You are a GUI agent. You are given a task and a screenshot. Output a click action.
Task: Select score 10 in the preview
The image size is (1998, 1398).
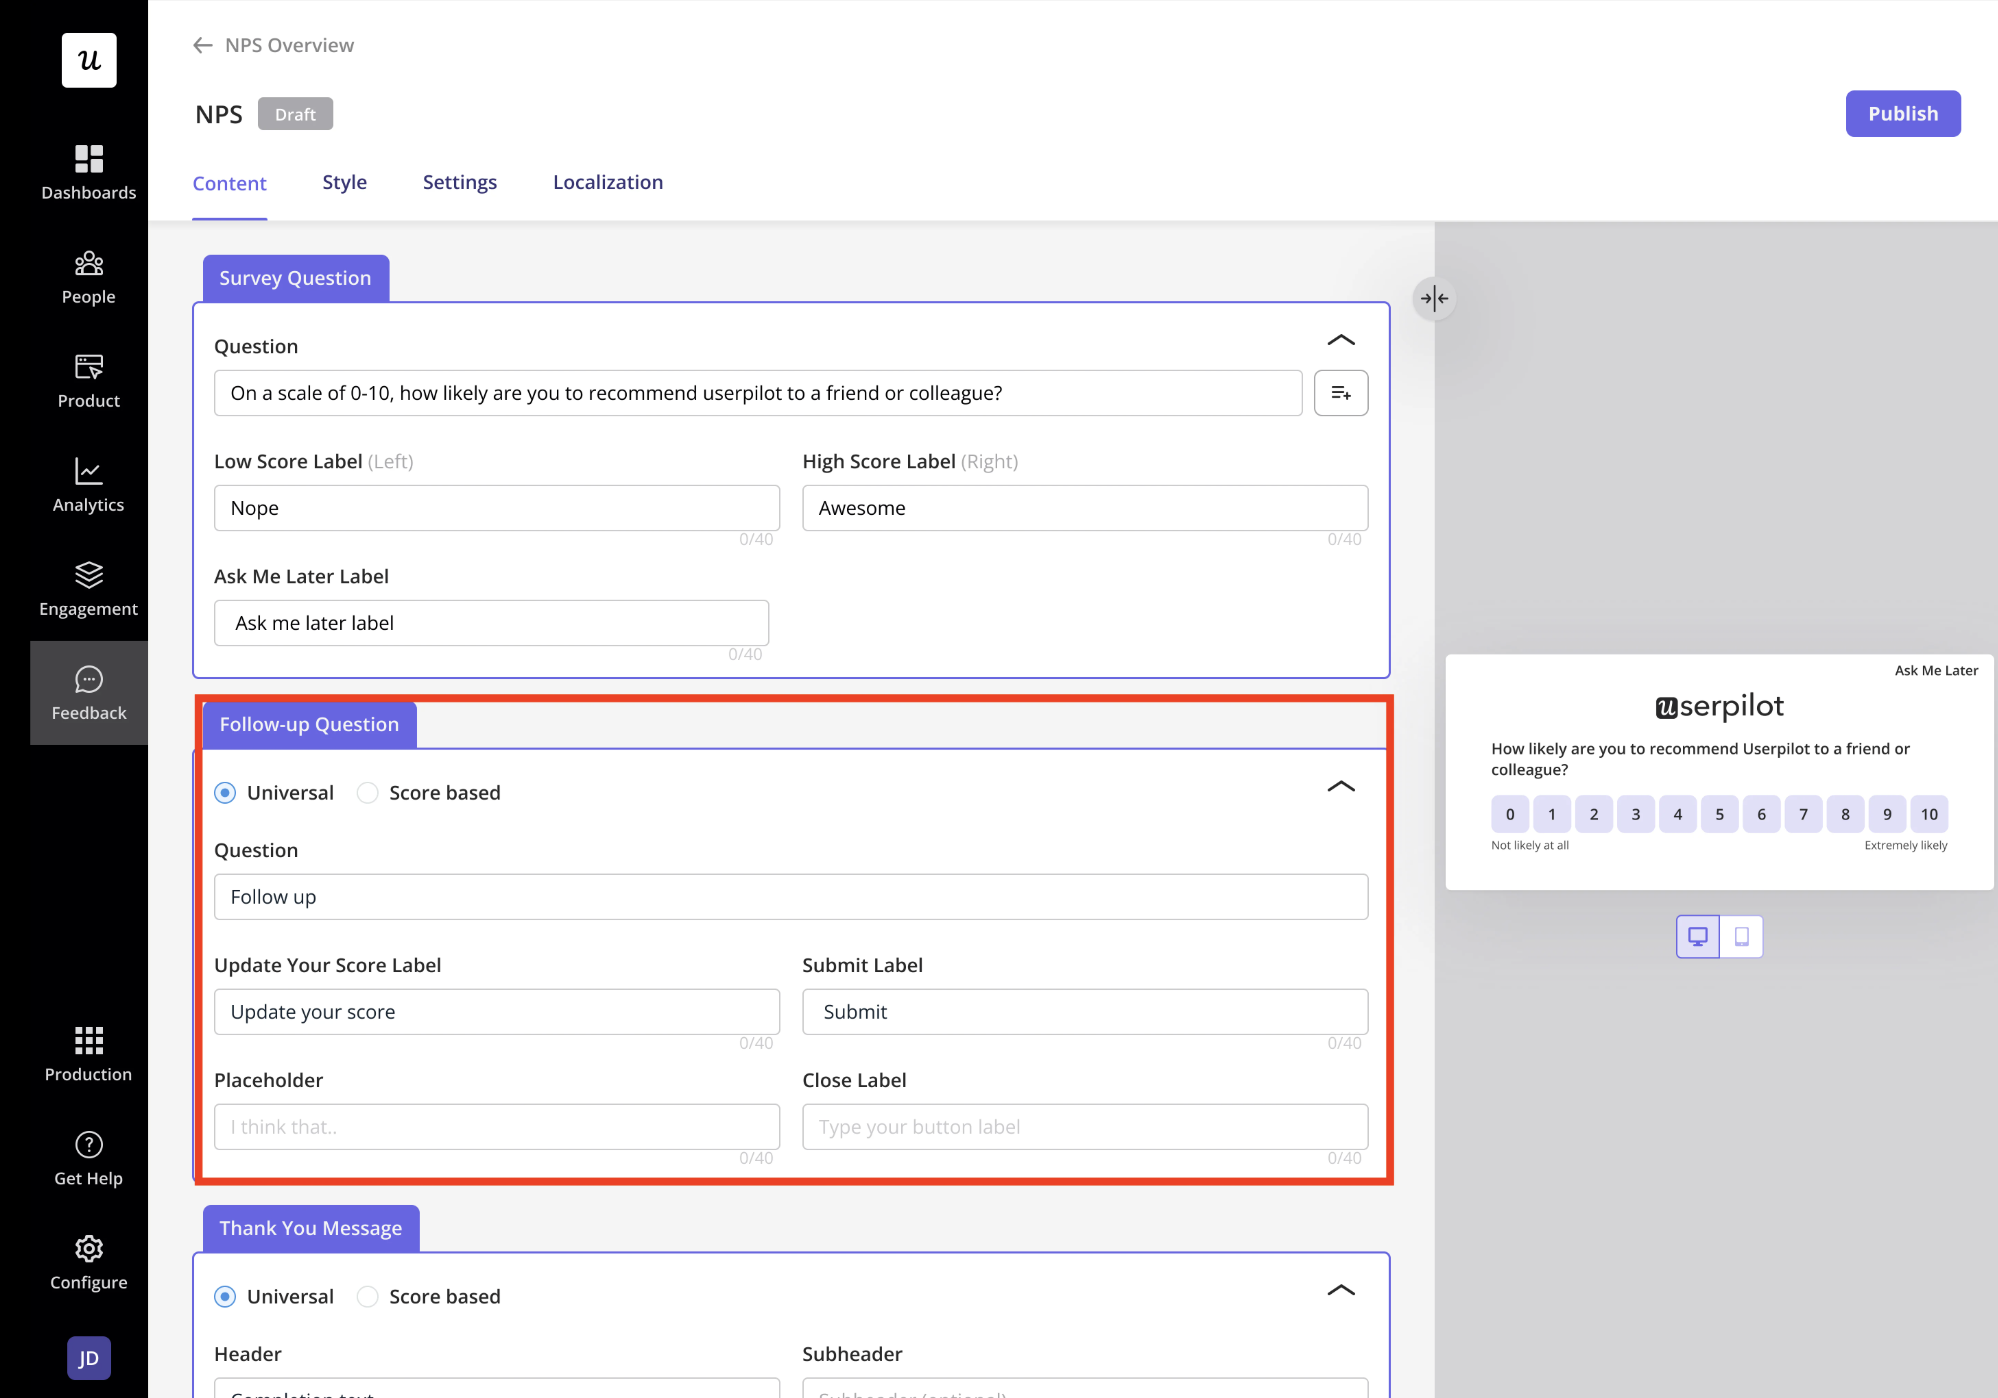tap(1929, 814)
